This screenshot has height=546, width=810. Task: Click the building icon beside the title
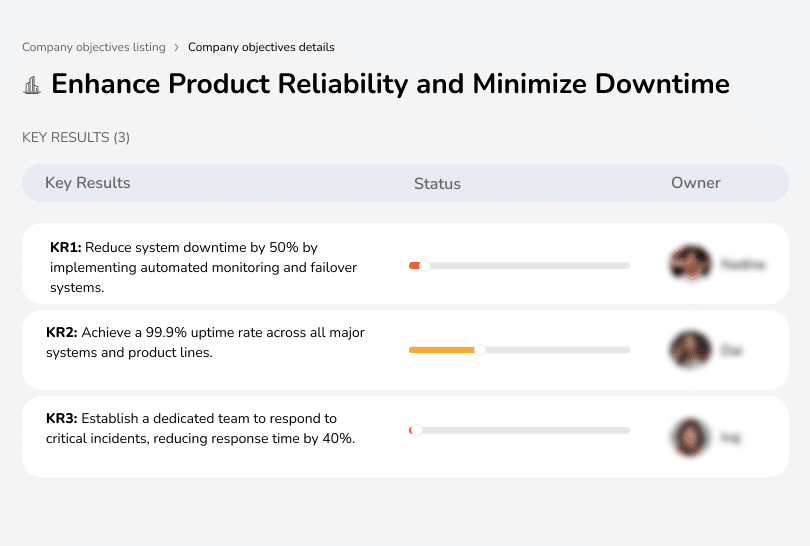point(32,85)
